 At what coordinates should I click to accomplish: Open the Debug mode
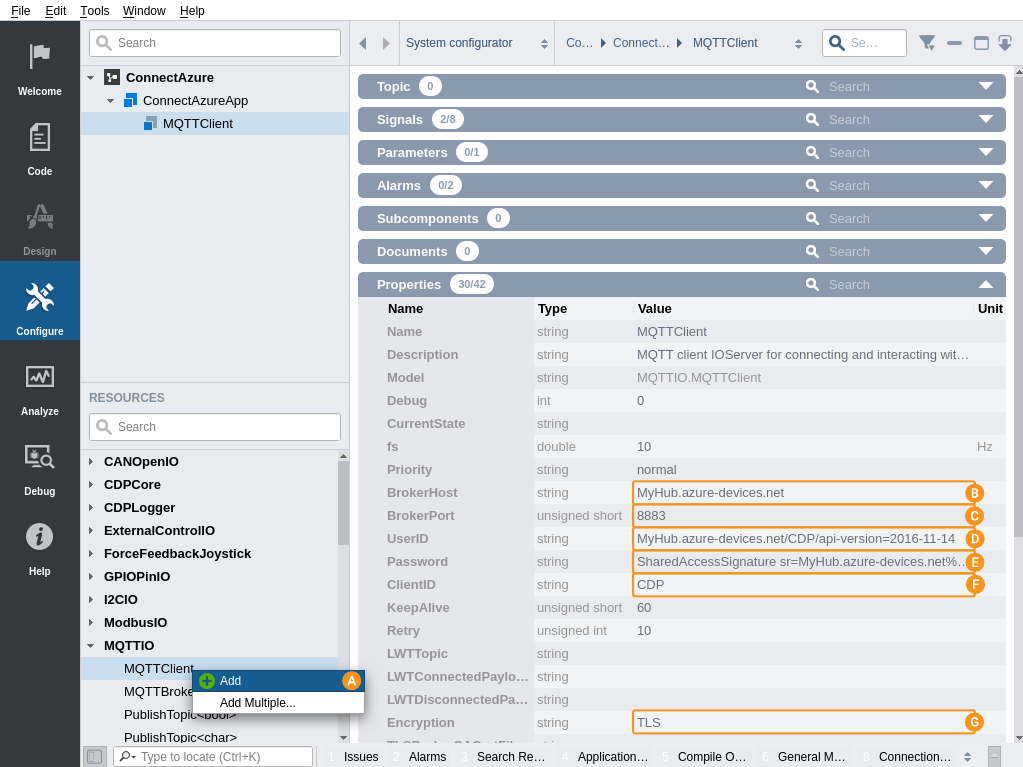(40, 466)
